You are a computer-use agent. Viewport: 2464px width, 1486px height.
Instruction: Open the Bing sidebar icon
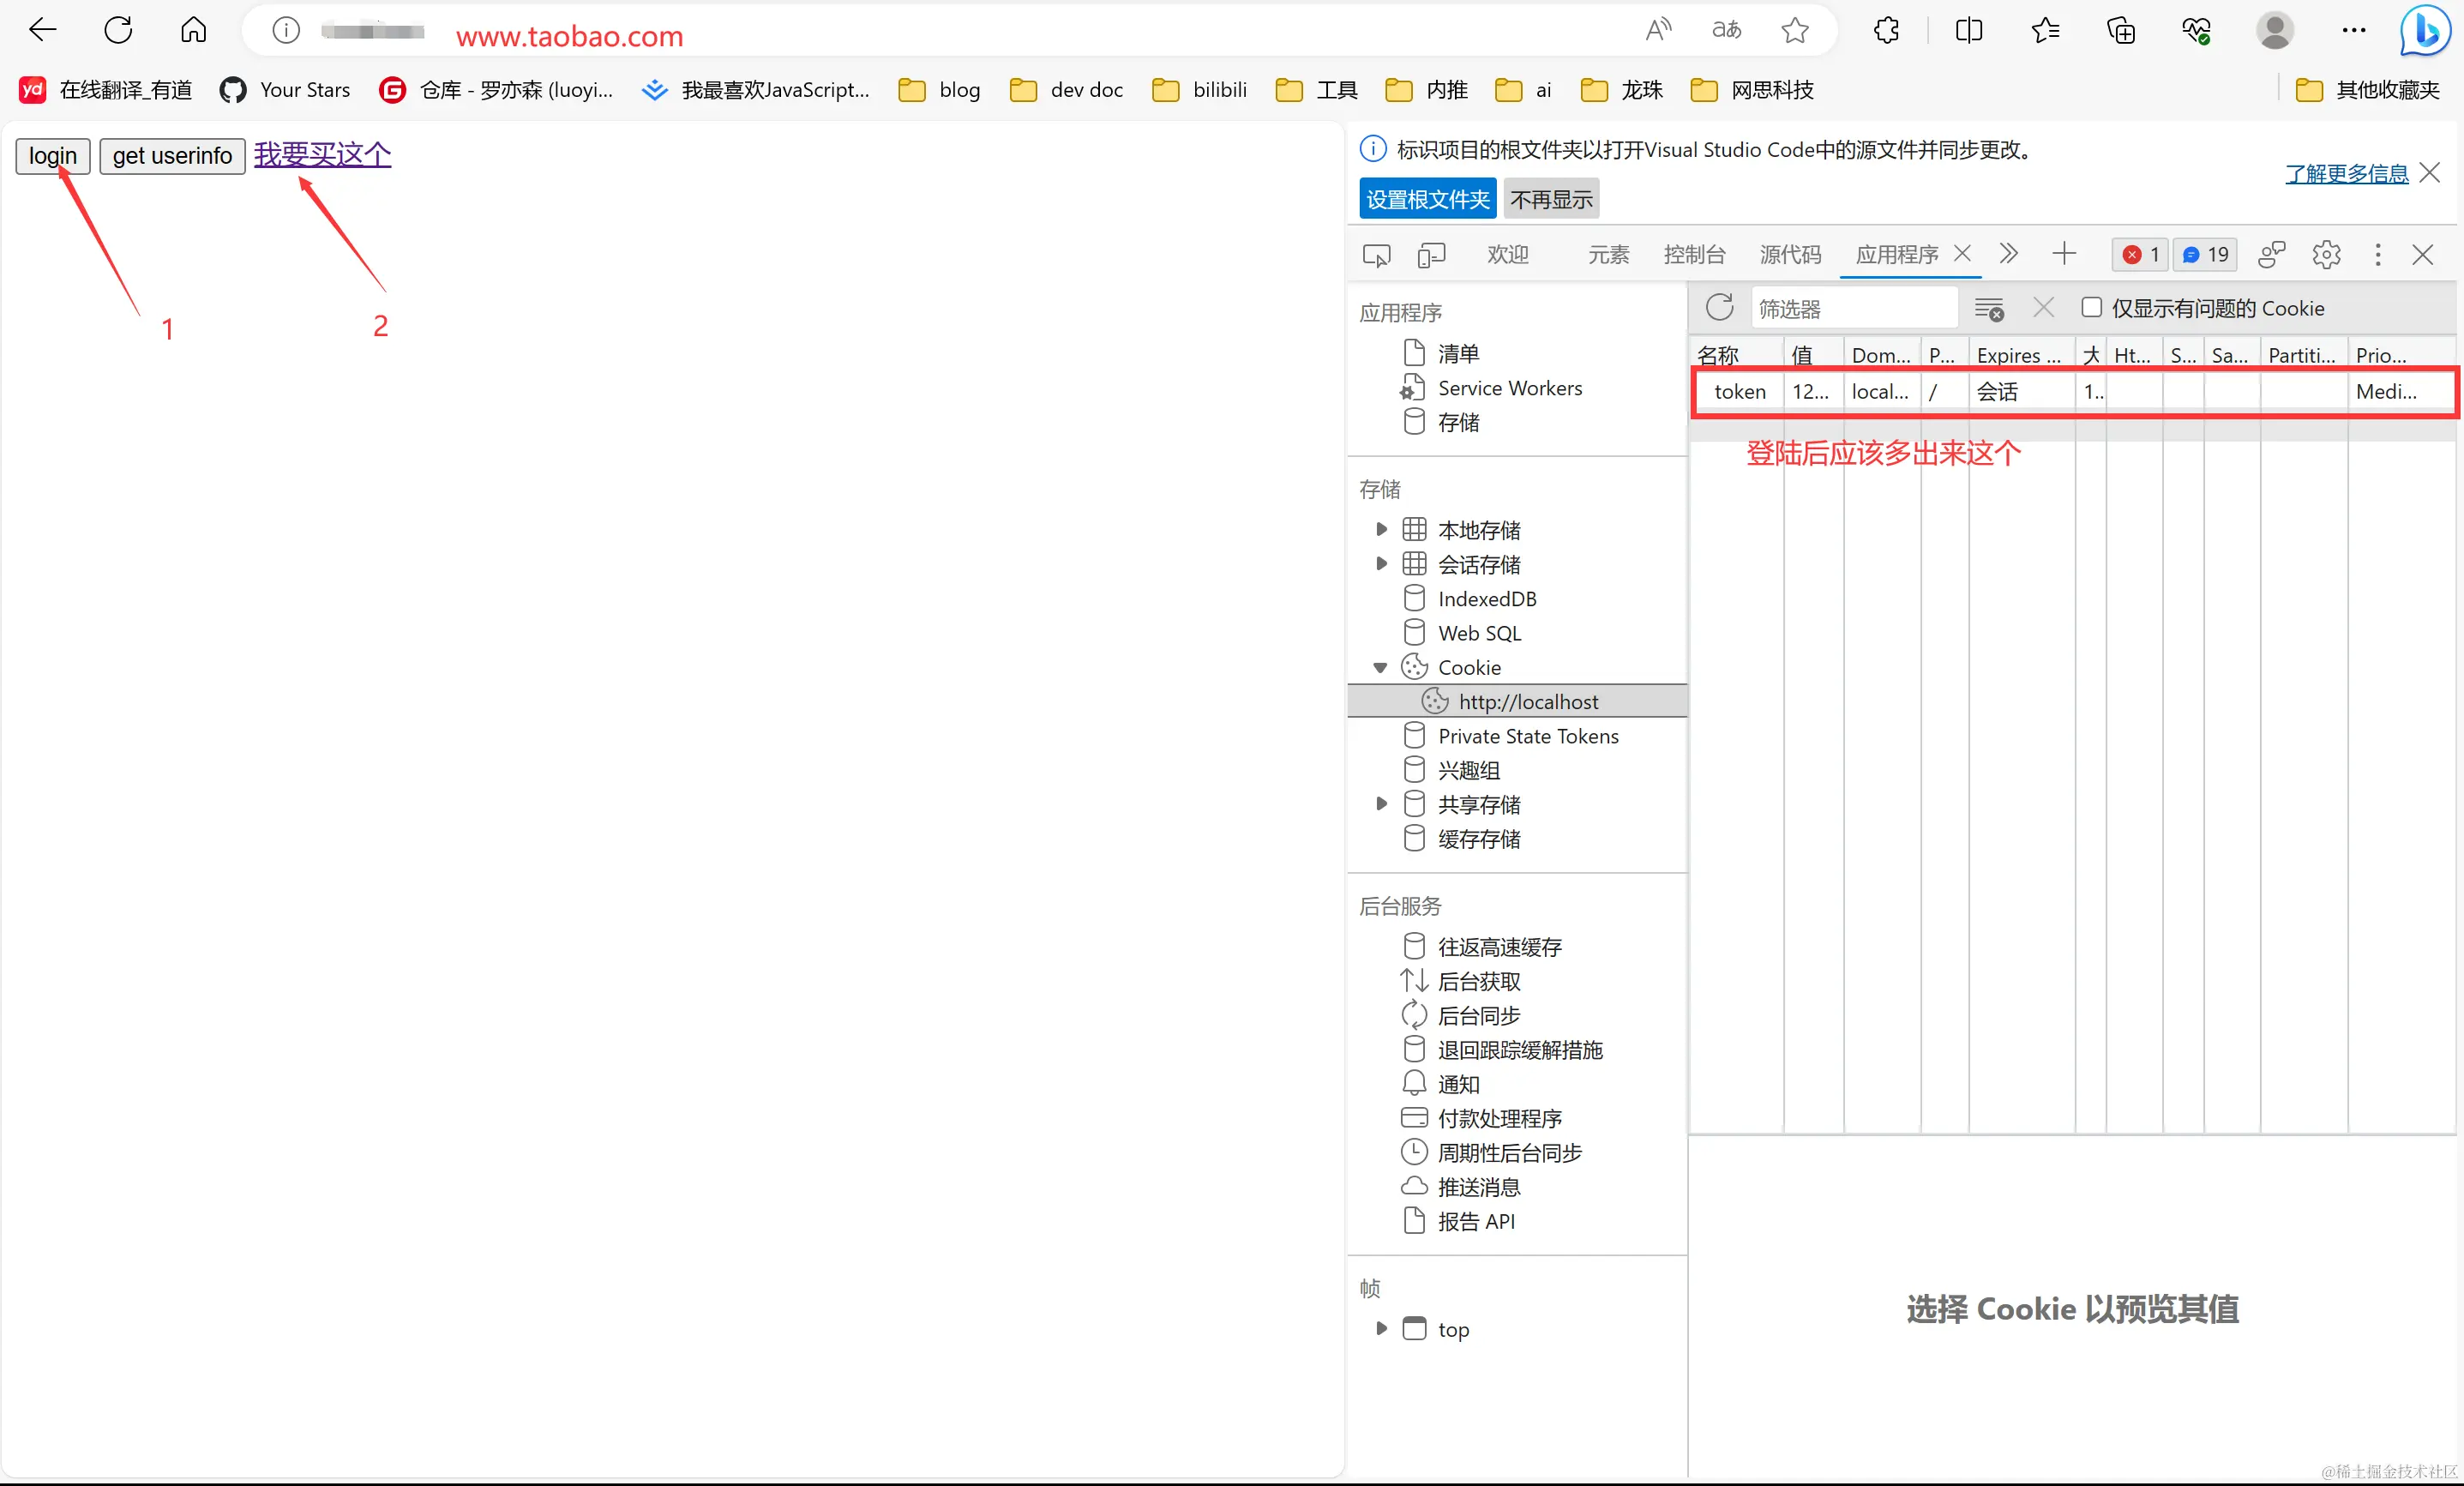tap(2425, 31)
